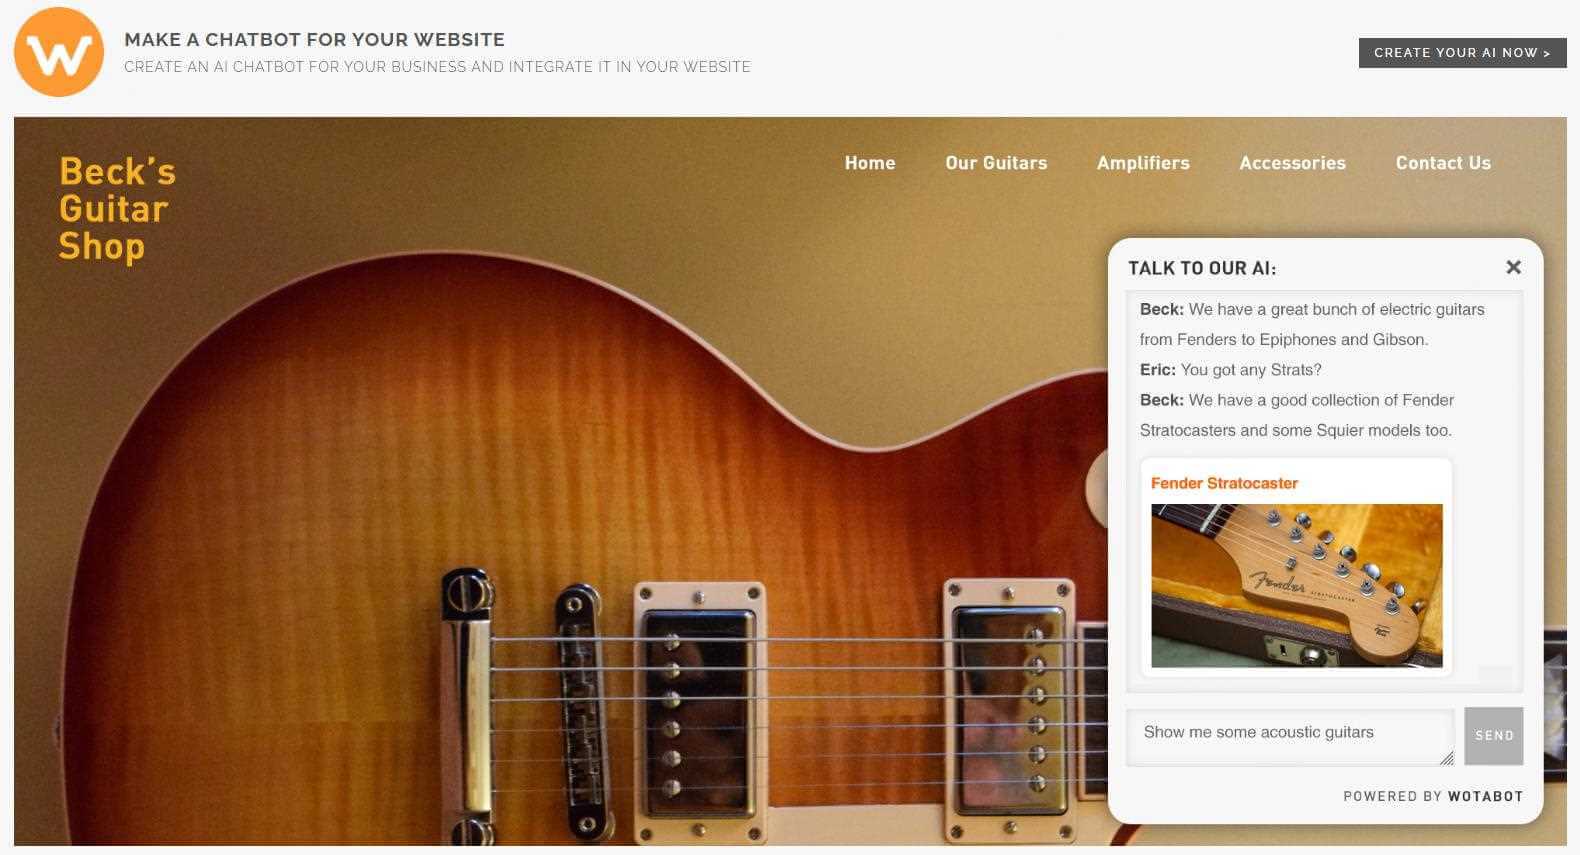Open the Contact Us page
Screen dimensions: 1580x855
(x=1443, y=163)
